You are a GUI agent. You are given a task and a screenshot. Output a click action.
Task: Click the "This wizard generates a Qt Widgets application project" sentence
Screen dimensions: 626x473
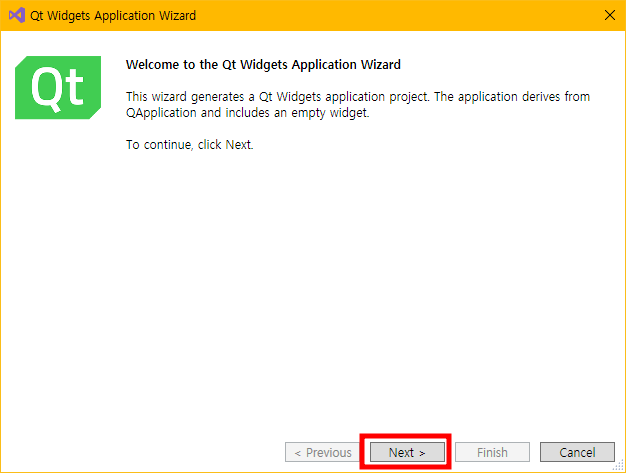[279, 97]
